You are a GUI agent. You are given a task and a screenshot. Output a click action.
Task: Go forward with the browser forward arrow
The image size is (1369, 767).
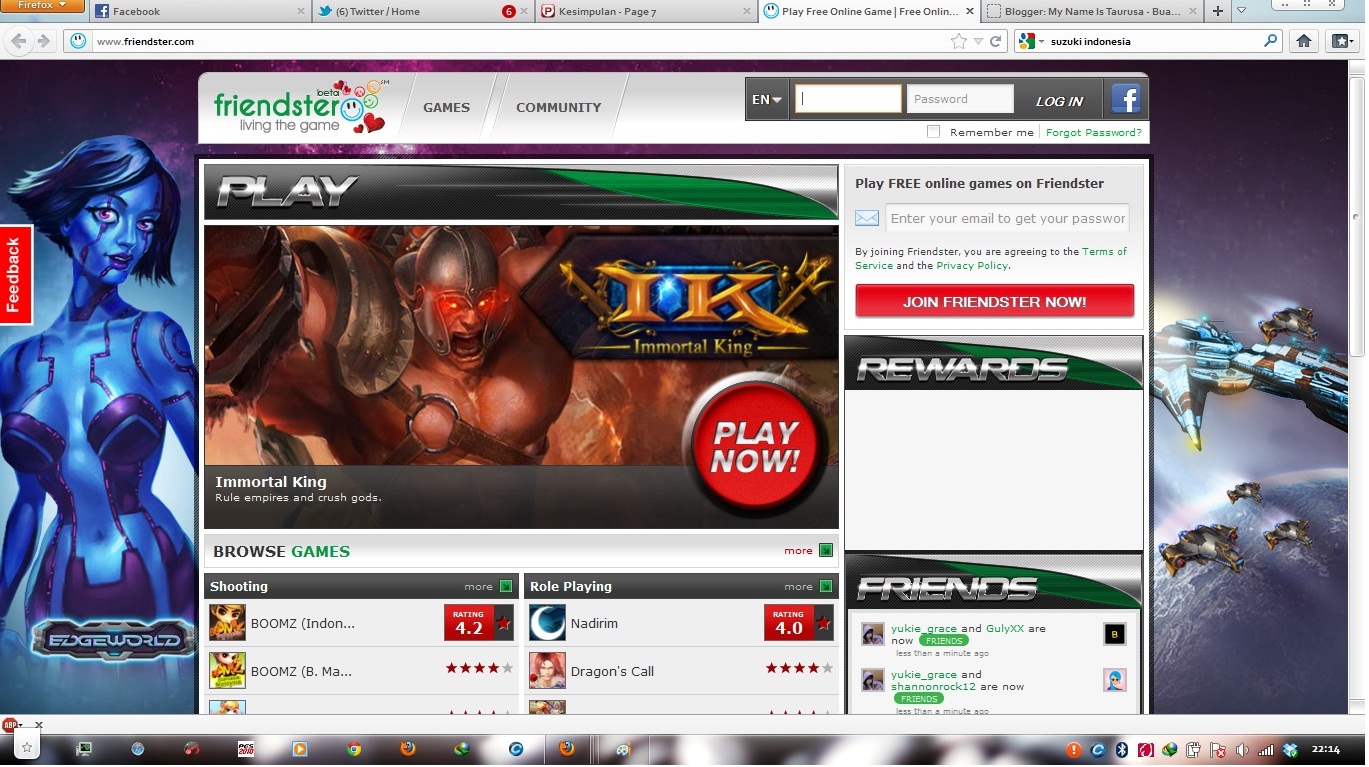[x=43, y=41]
